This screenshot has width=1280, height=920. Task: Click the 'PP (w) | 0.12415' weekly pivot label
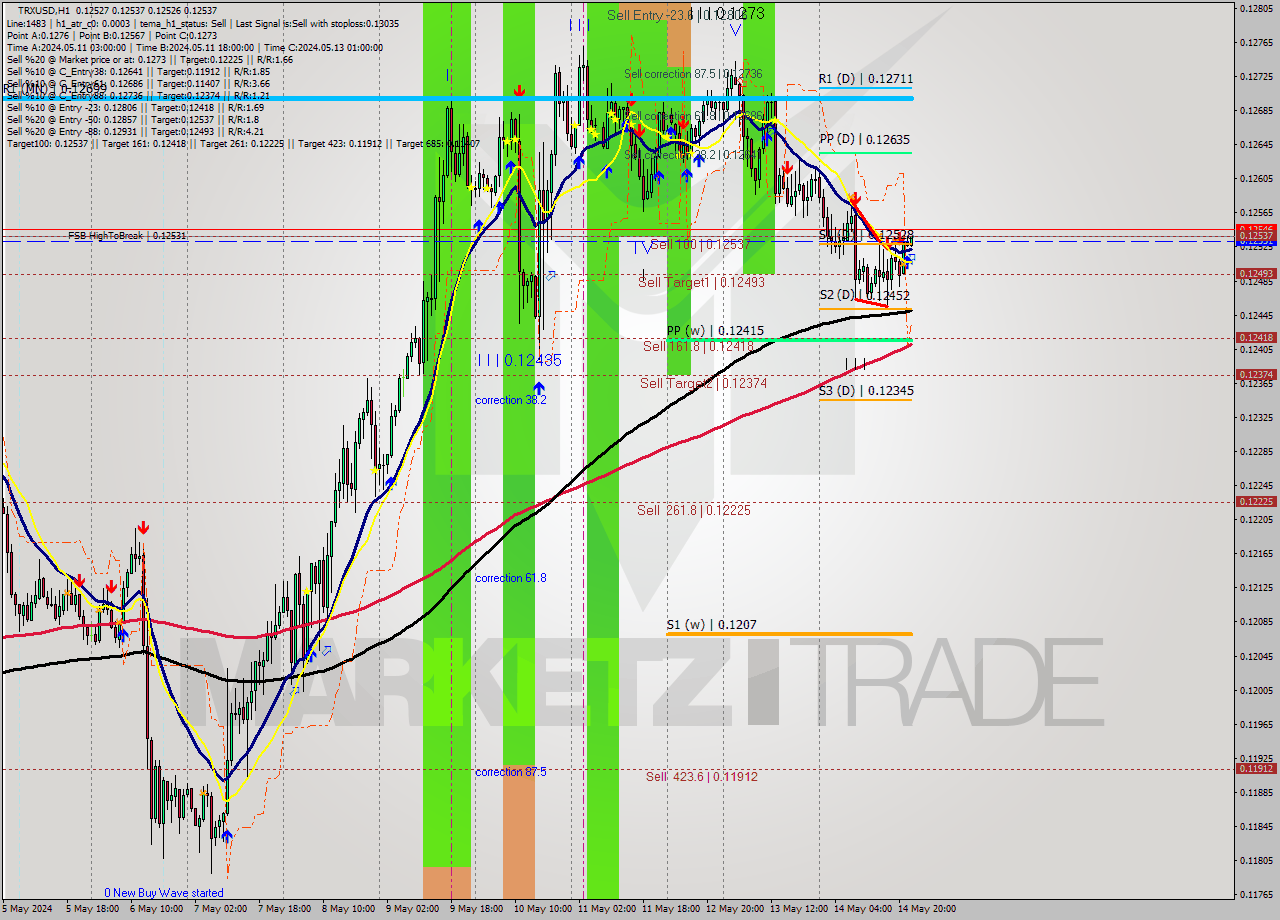(715, 330)
